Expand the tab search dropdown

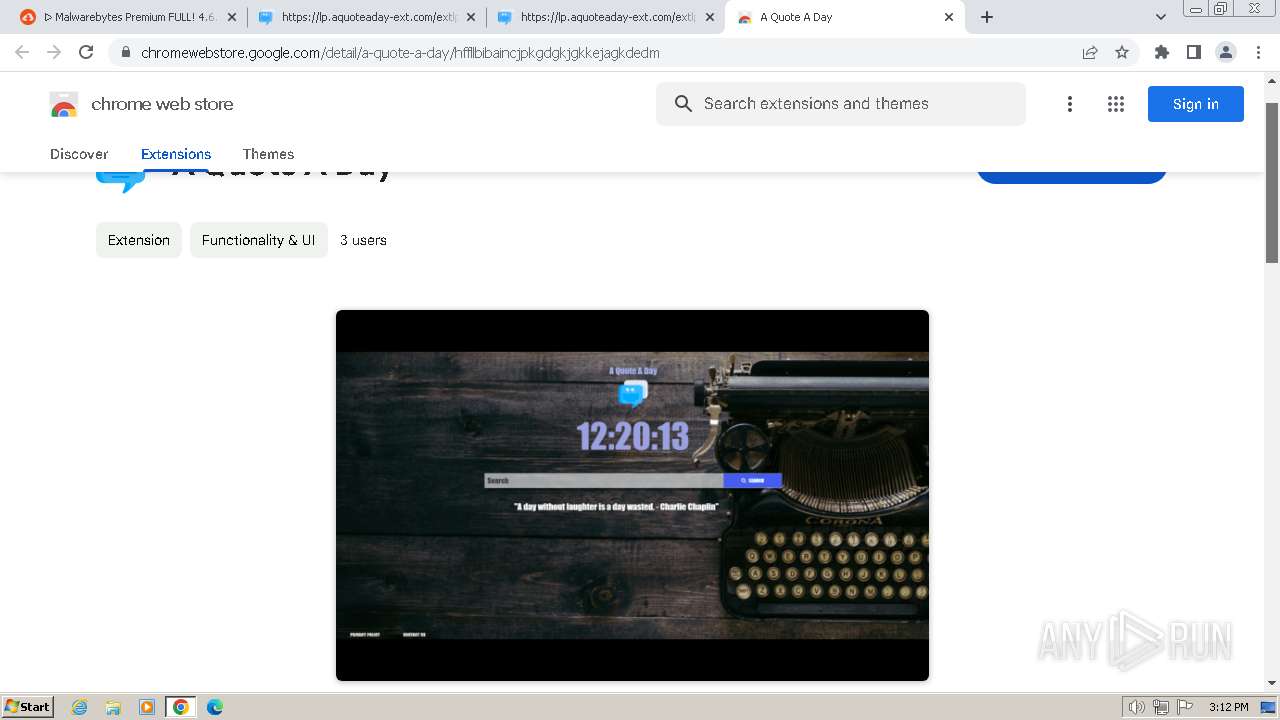[1161, 17]
